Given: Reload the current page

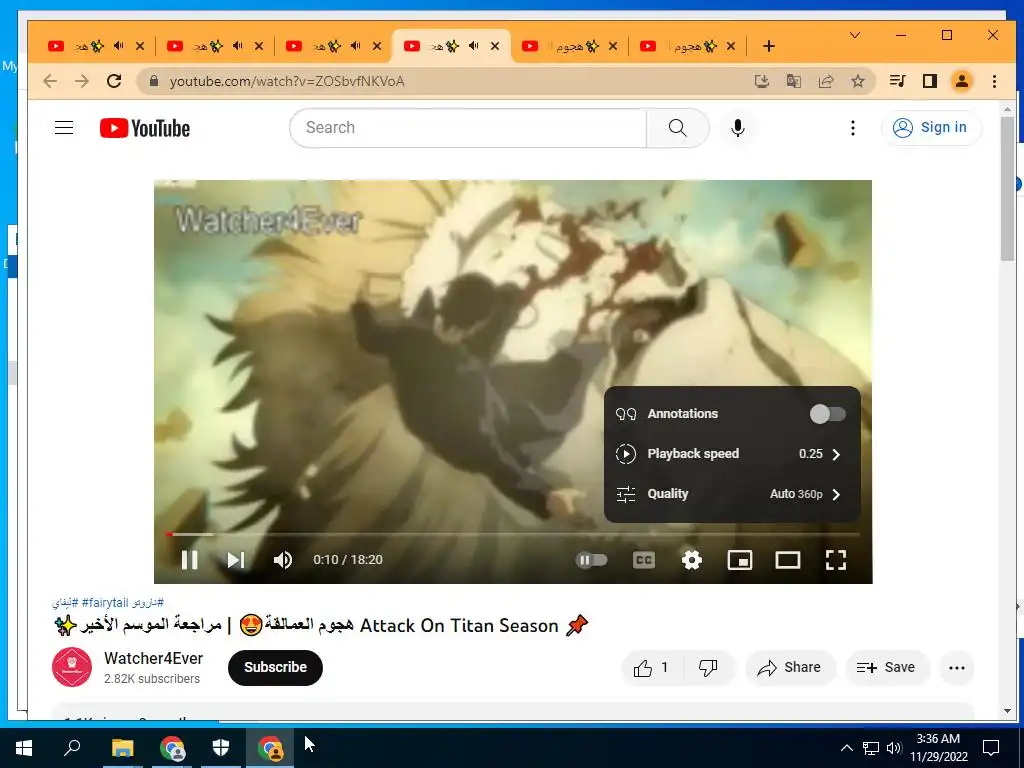Looking at the screenshot, I should [114, 81].
